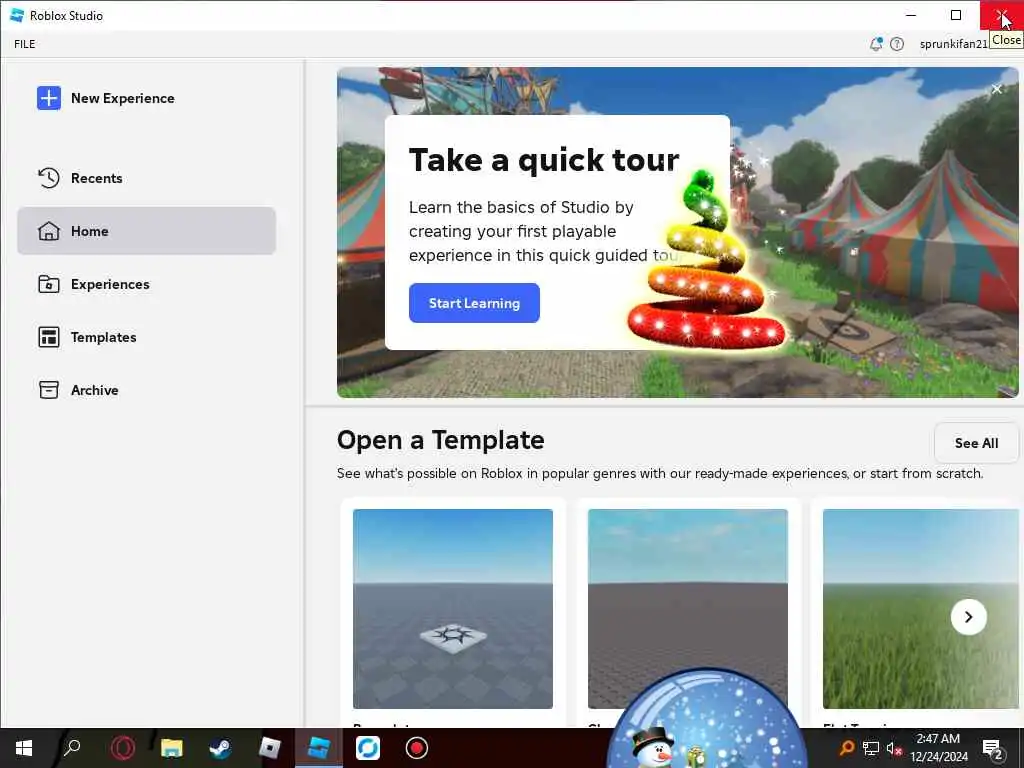
Task: Open network status tray icon
Action: click(871, 748)
